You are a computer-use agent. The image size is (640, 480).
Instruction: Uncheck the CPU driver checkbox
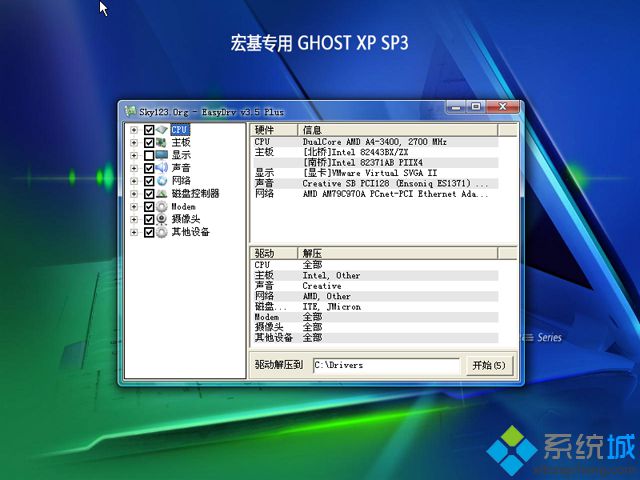click(149, 130)
